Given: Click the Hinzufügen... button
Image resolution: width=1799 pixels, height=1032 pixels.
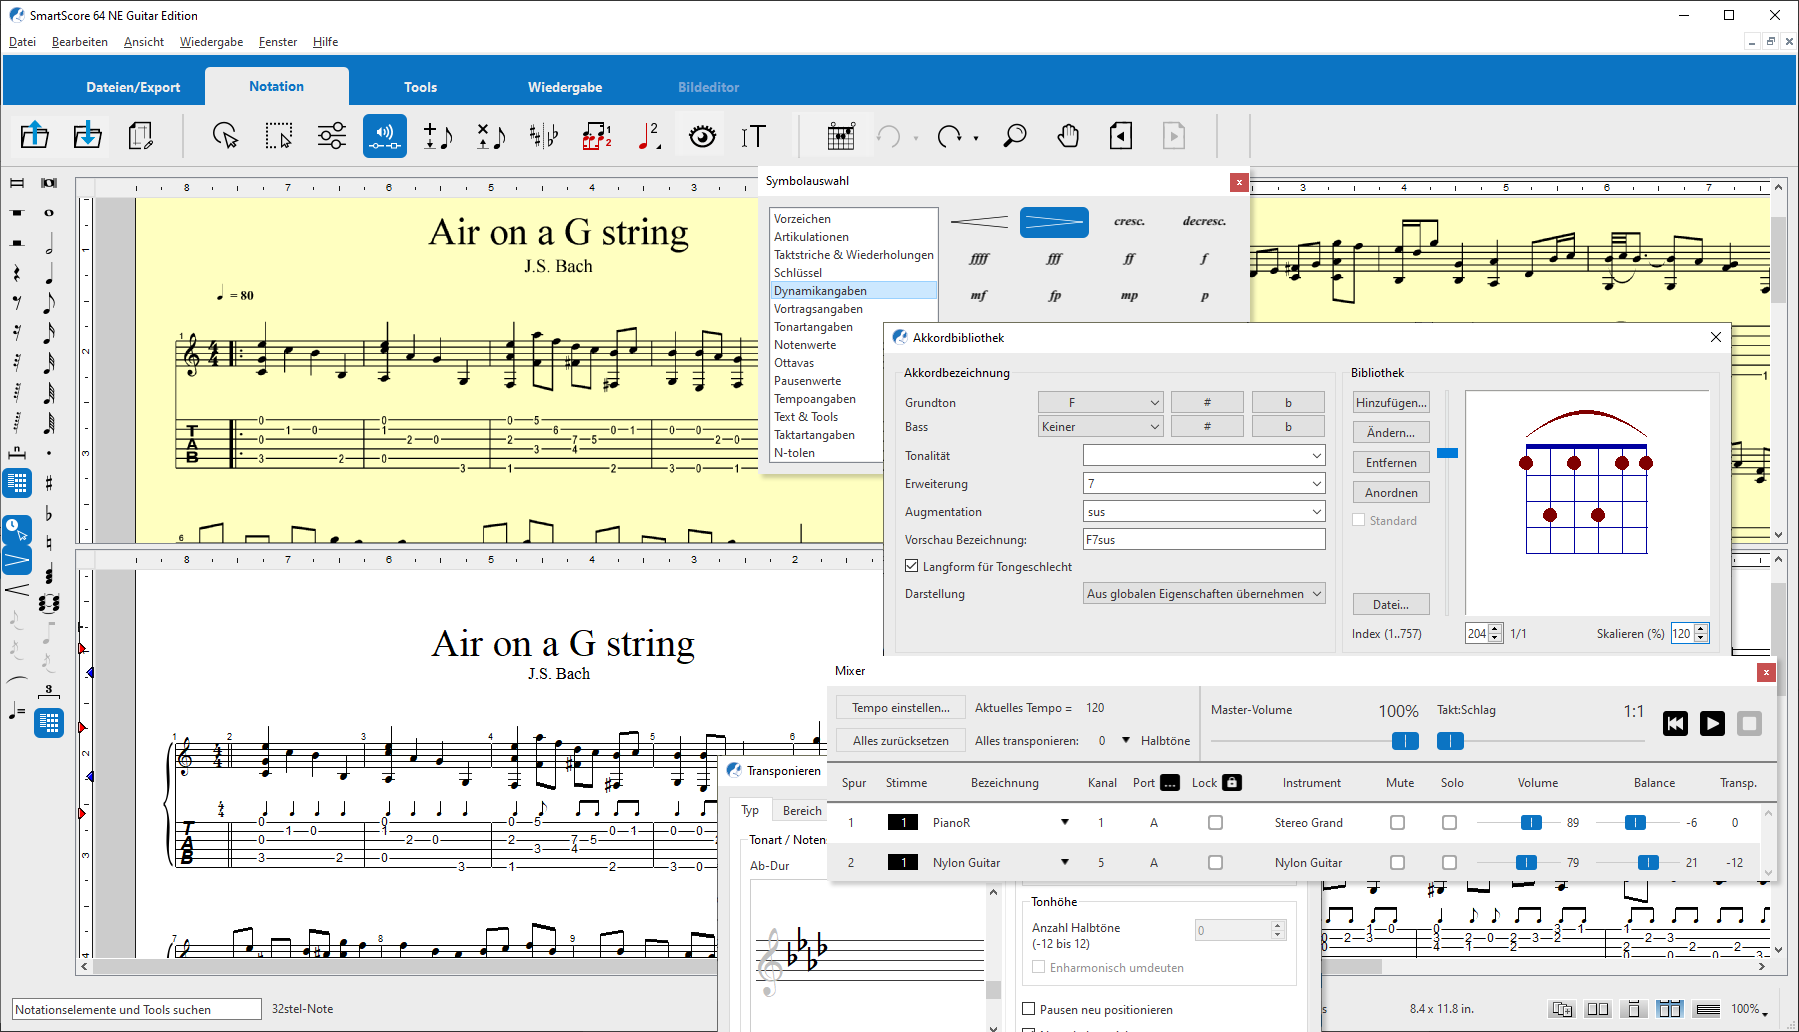Looking at the screenshot, I should tap(1390, 402).
